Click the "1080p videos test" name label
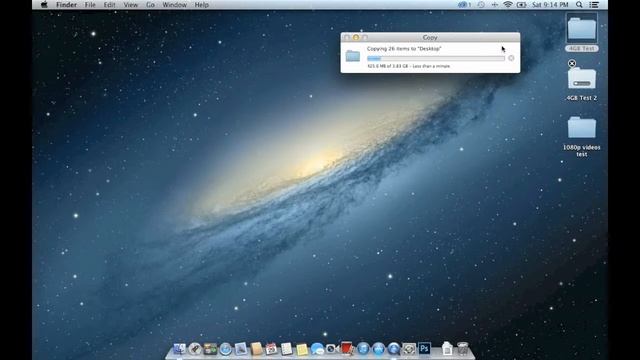This screenshot has height=360, width=640. pyautogui.click(x=582, y=151)
